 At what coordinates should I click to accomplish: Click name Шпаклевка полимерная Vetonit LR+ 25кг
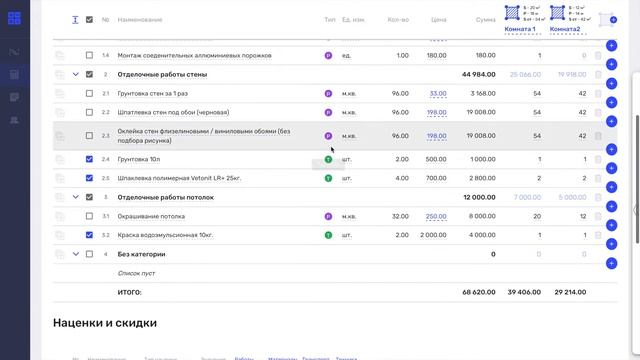click(x=179, y=178)
